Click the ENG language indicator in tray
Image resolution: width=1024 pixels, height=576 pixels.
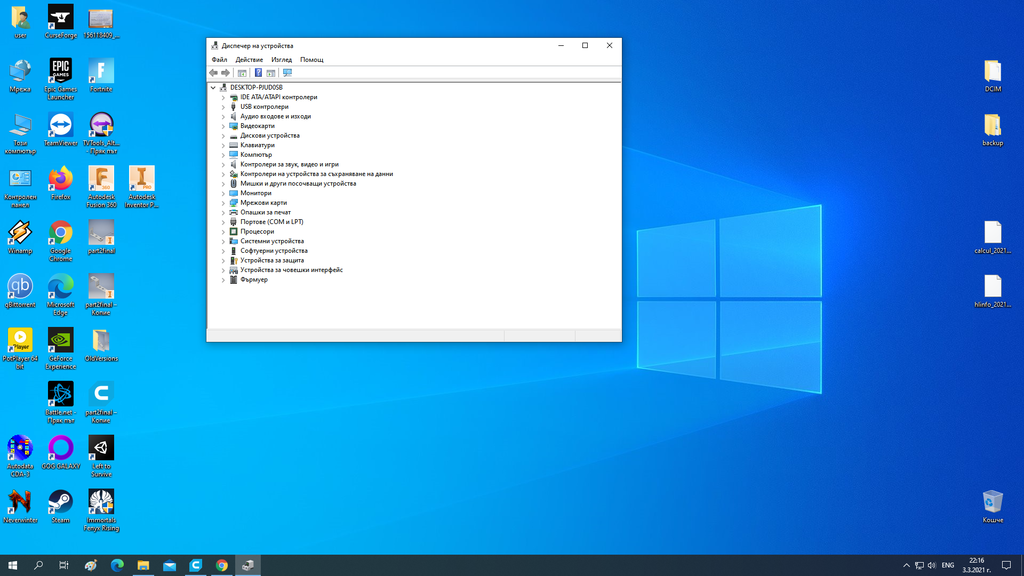(948, 566)
